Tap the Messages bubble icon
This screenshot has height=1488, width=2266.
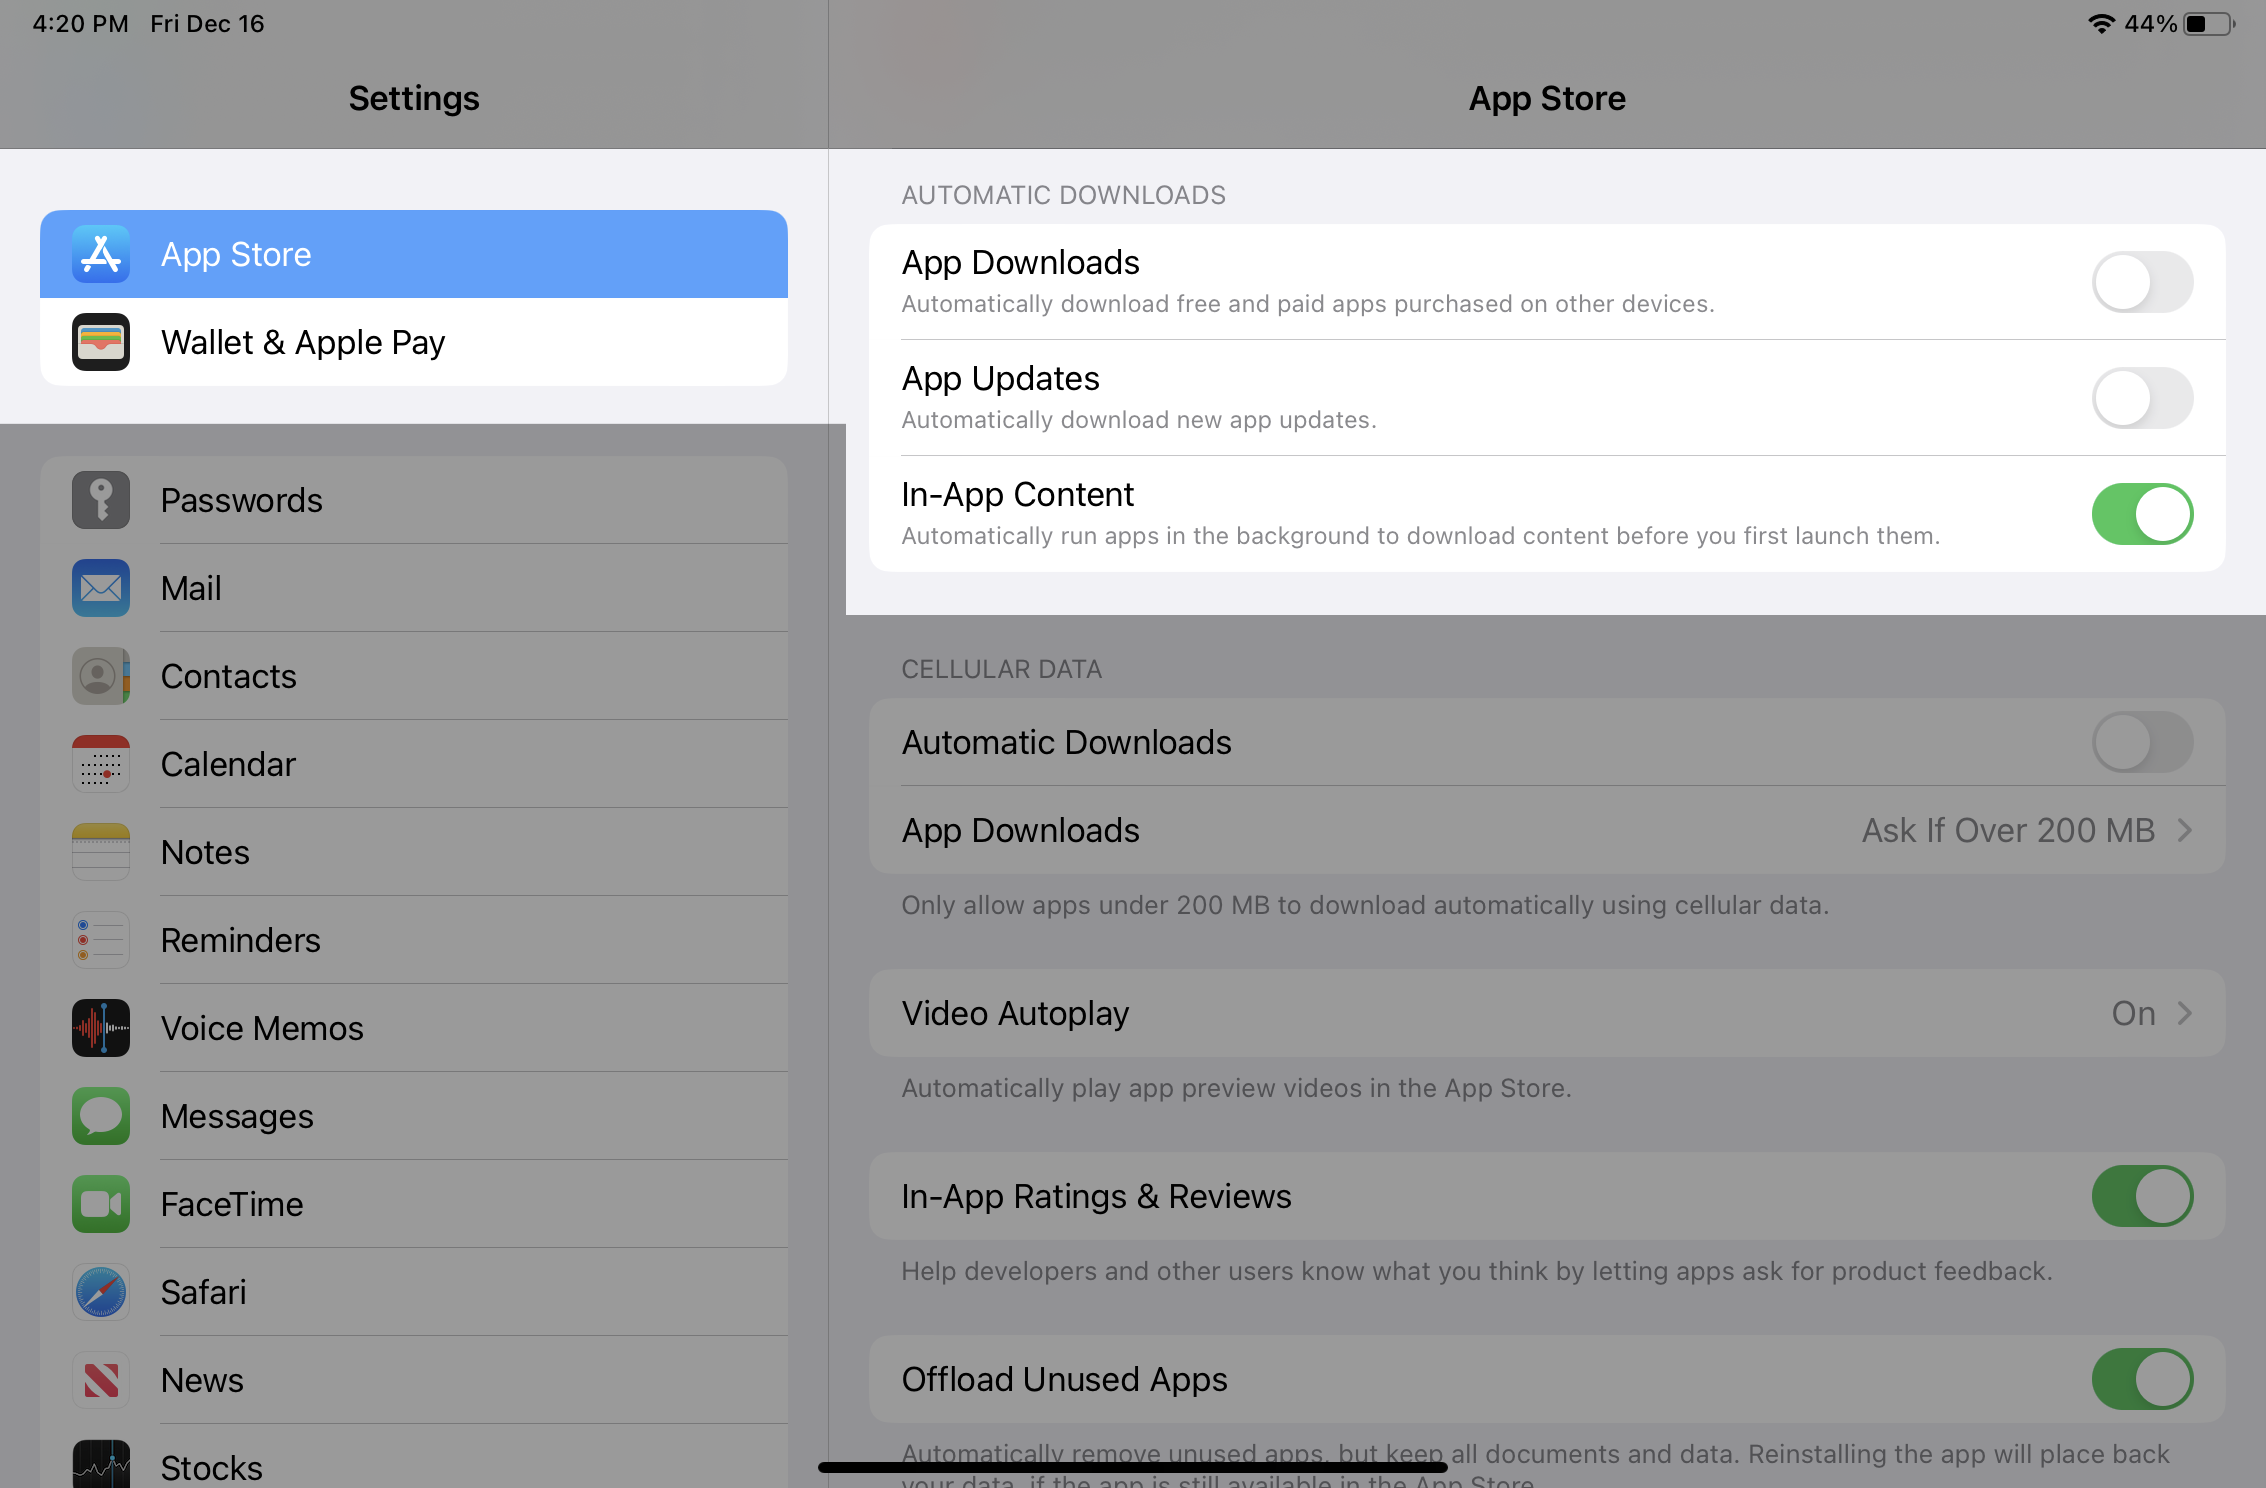click(101, 1116)
